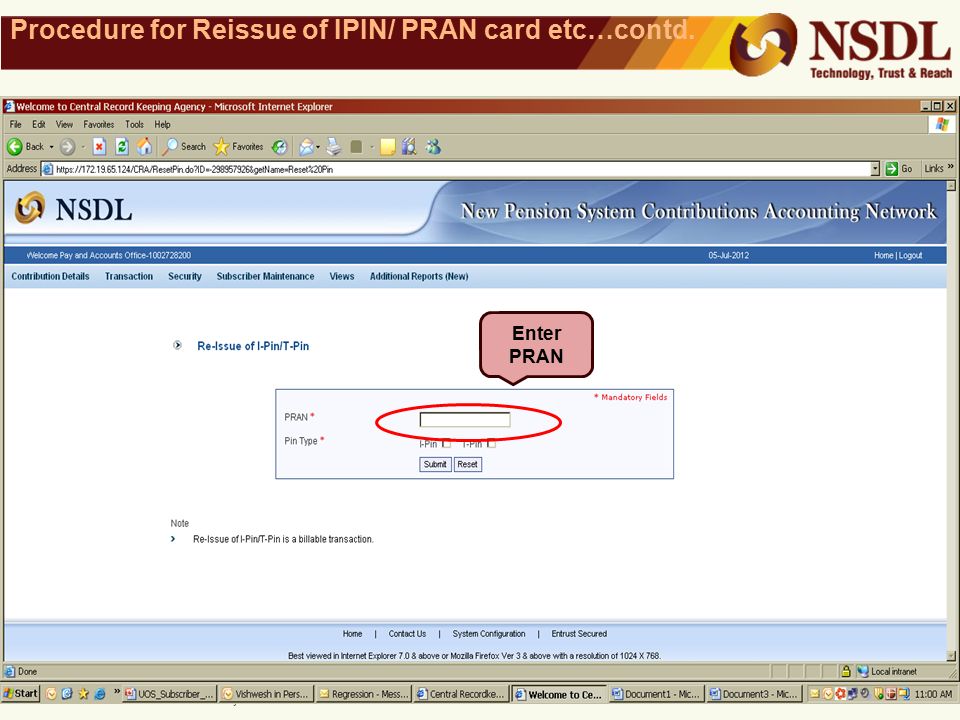Click the Mail envelope toolbar icon
960x720 pixels.
coord(306,147)
